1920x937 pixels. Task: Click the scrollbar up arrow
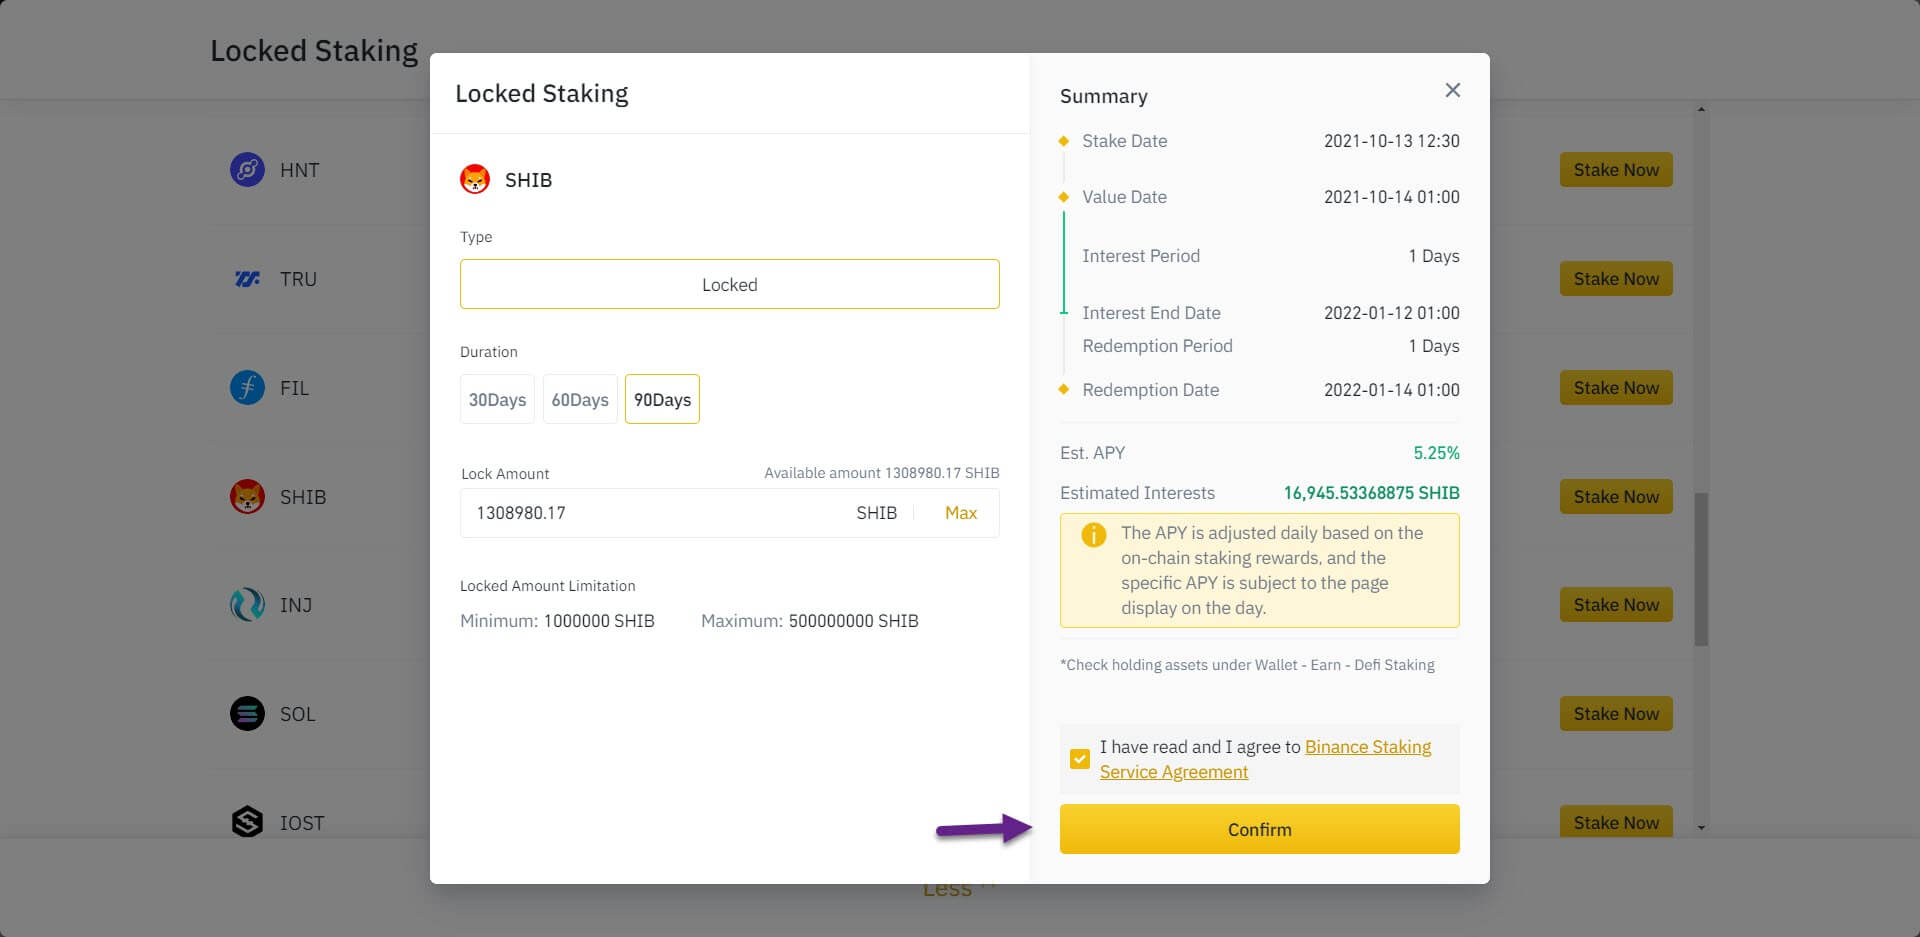(1701, 109)
